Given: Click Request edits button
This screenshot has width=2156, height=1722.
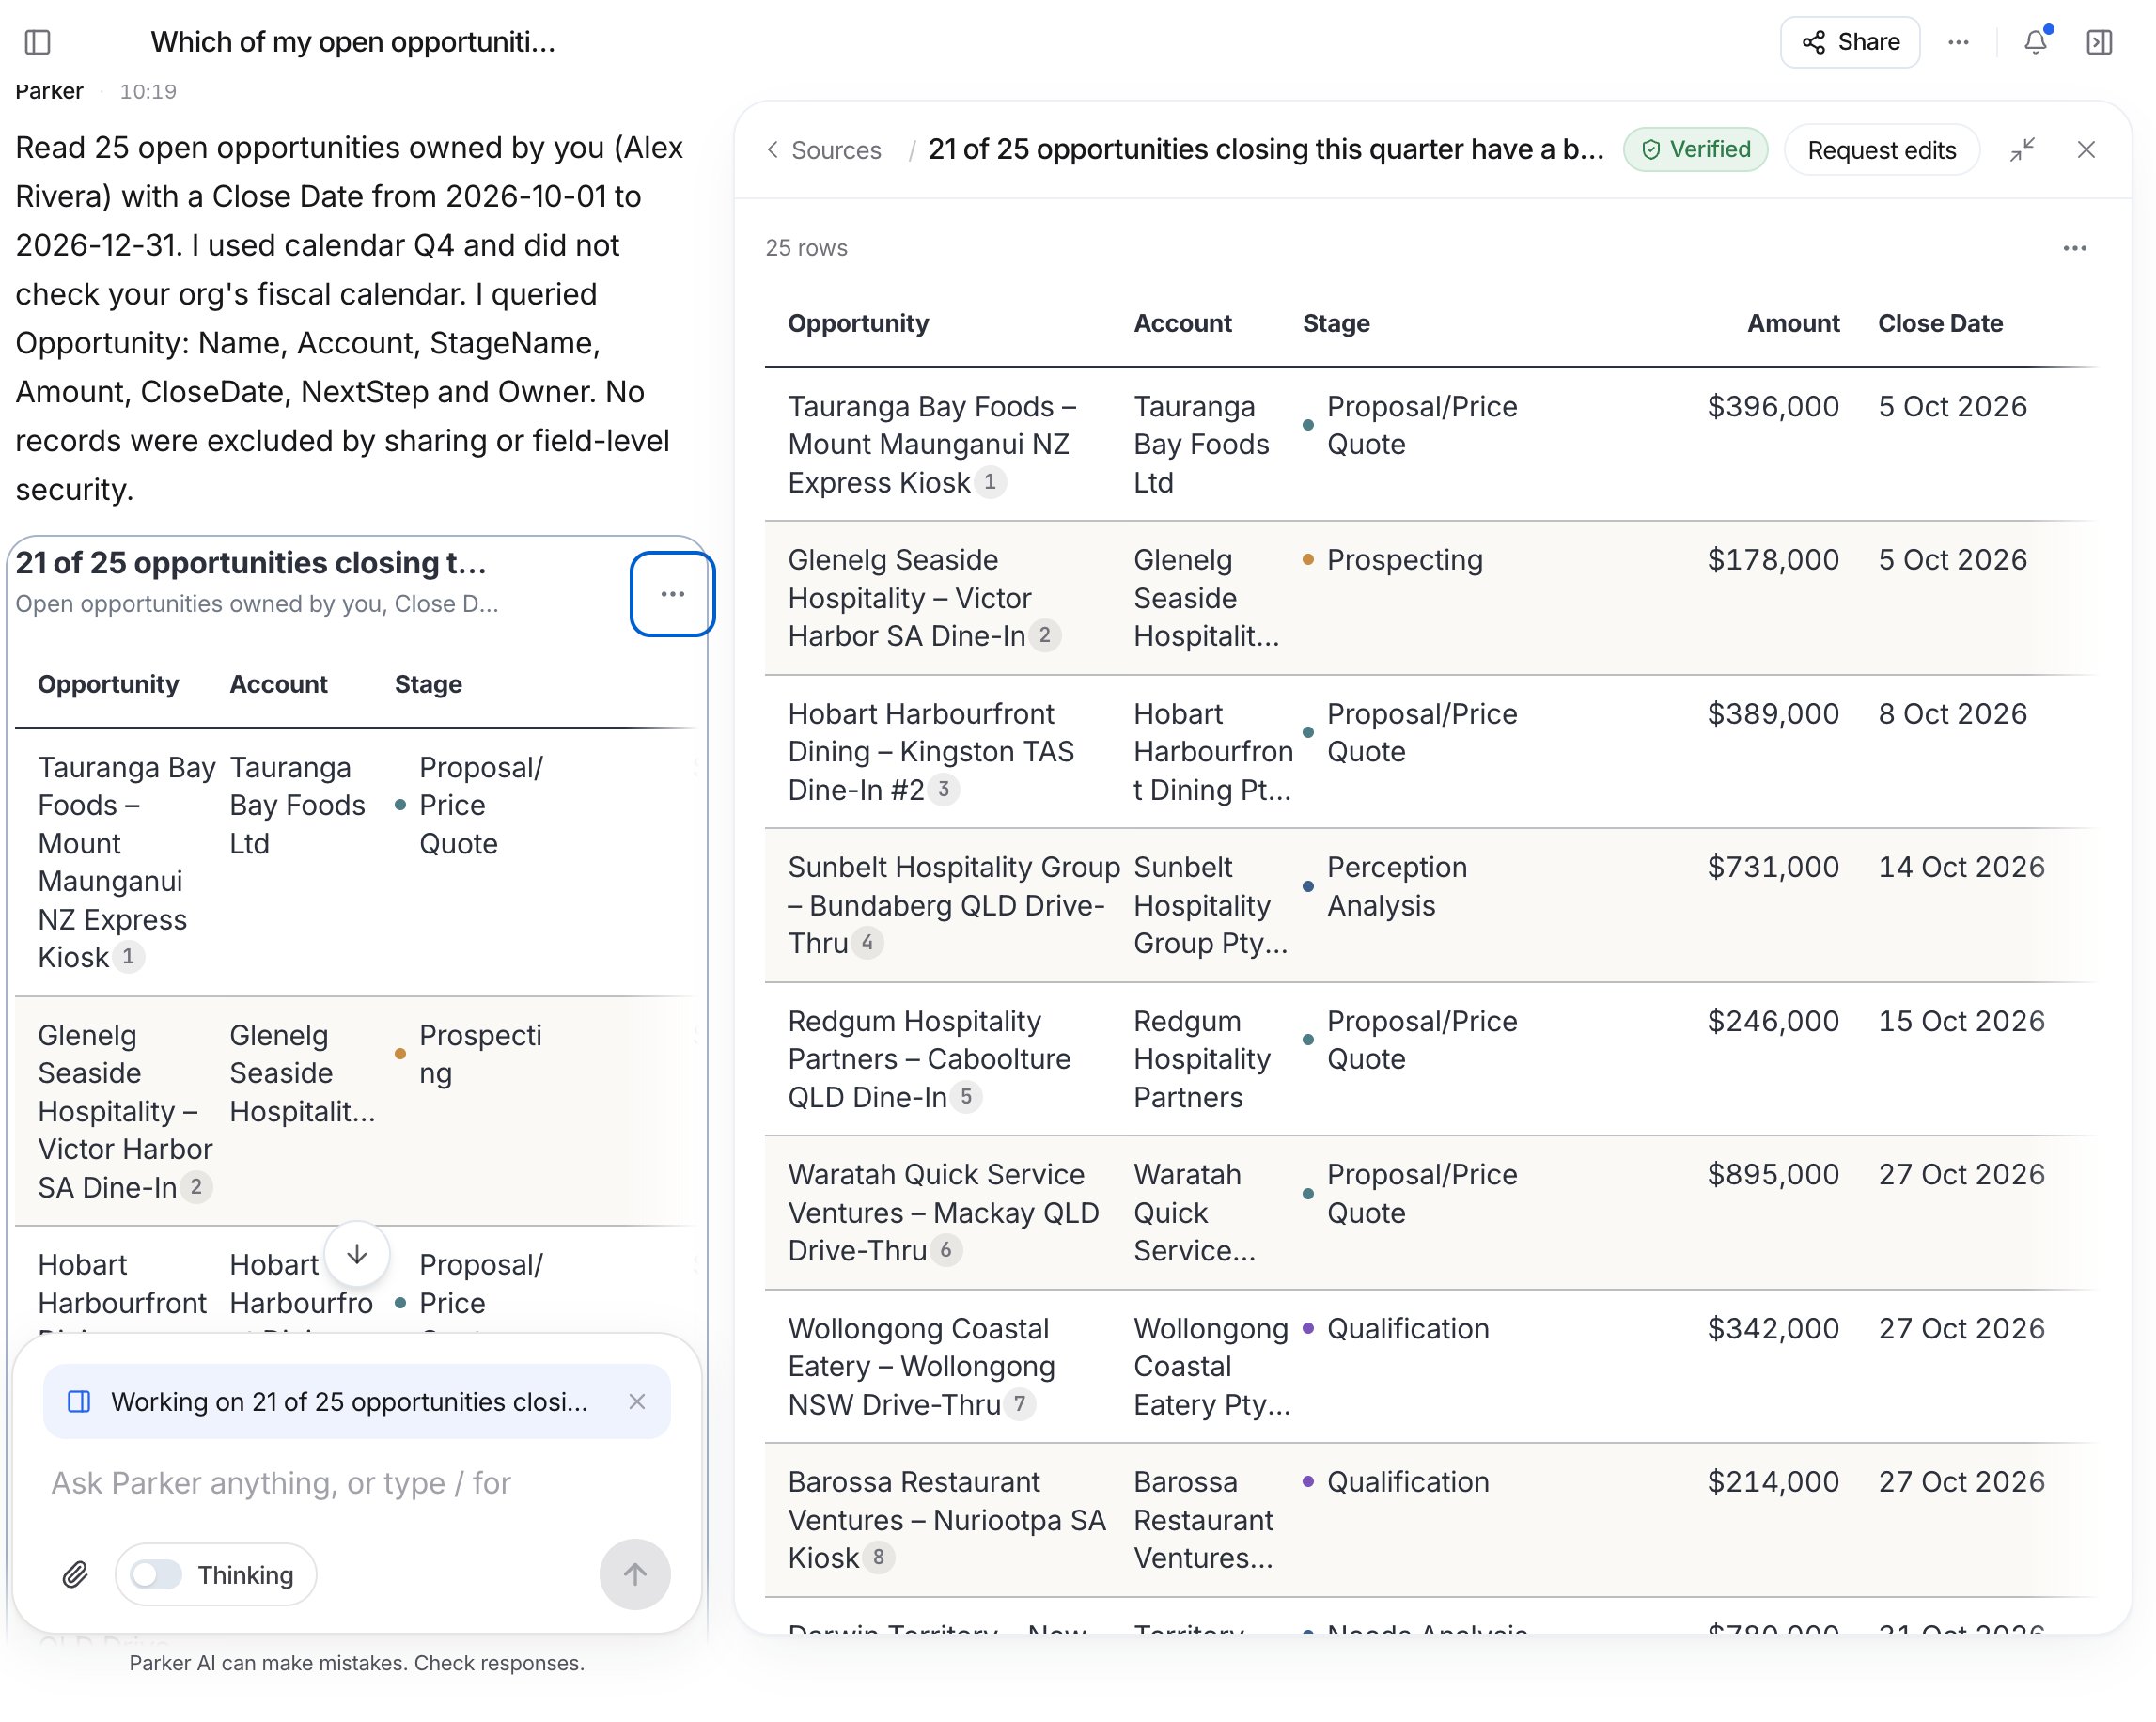Looking at the screenshot, I should coord(1881,150).
